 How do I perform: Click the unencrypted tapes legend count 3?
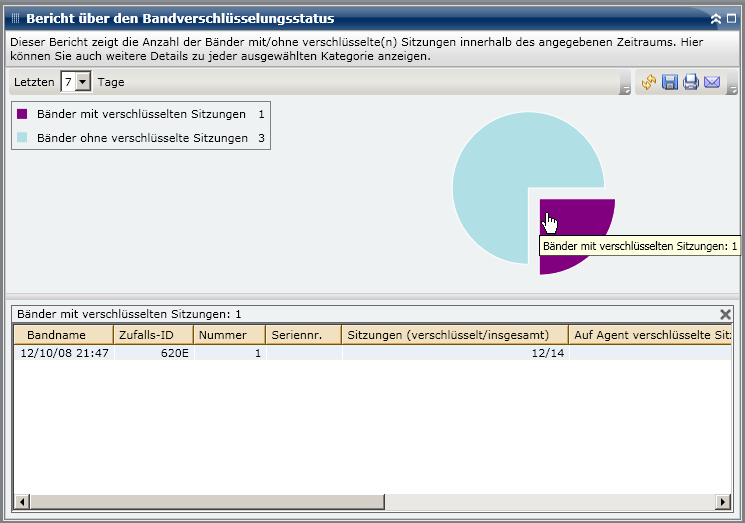[261, 138]
